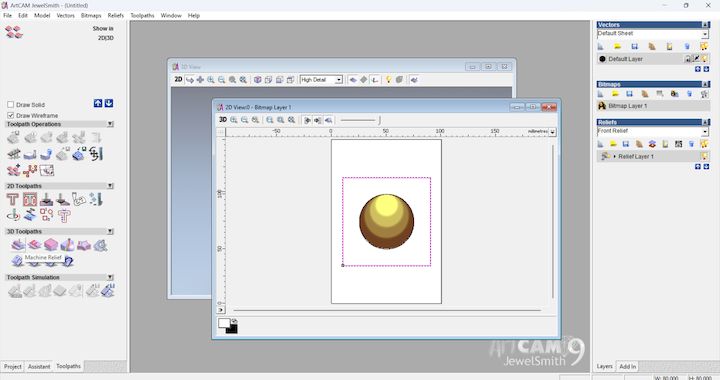Move toolpath down with the blue down arrow
The width and height of the screenshot is (720, 380).
[109, 103]
